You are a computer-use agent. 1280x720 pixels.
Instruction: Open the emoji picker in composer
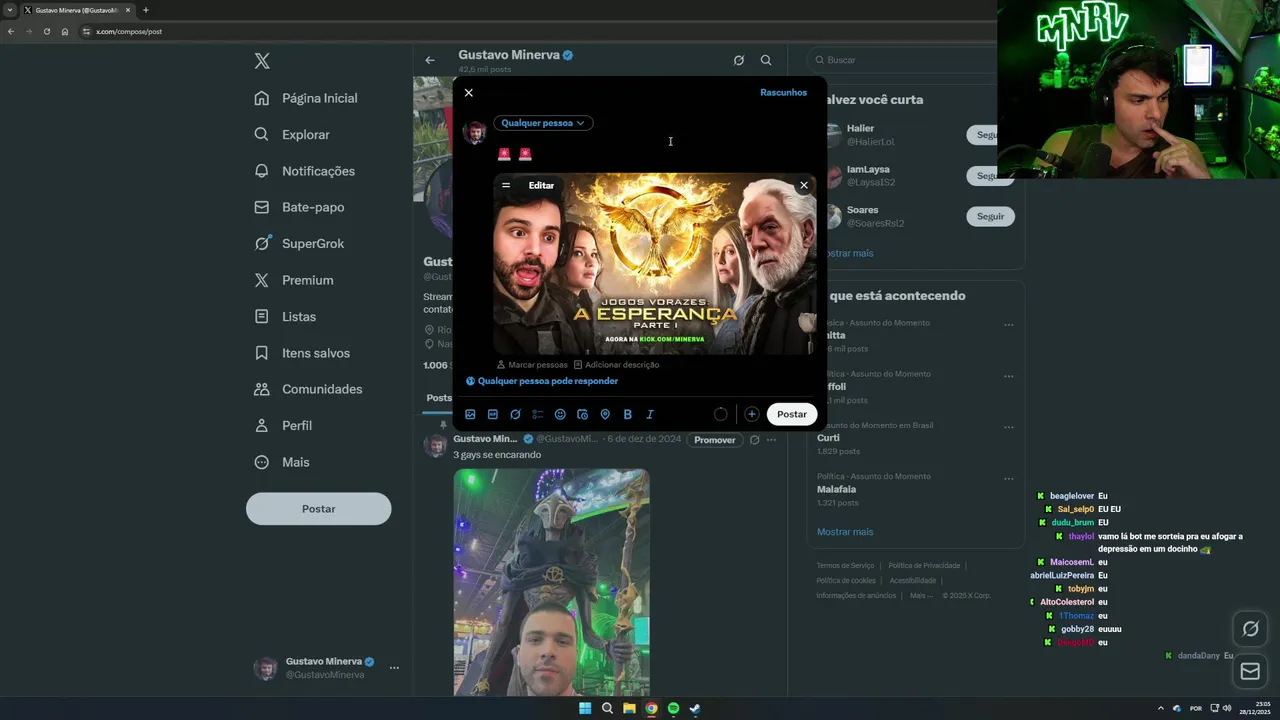(x=560, y=414)
